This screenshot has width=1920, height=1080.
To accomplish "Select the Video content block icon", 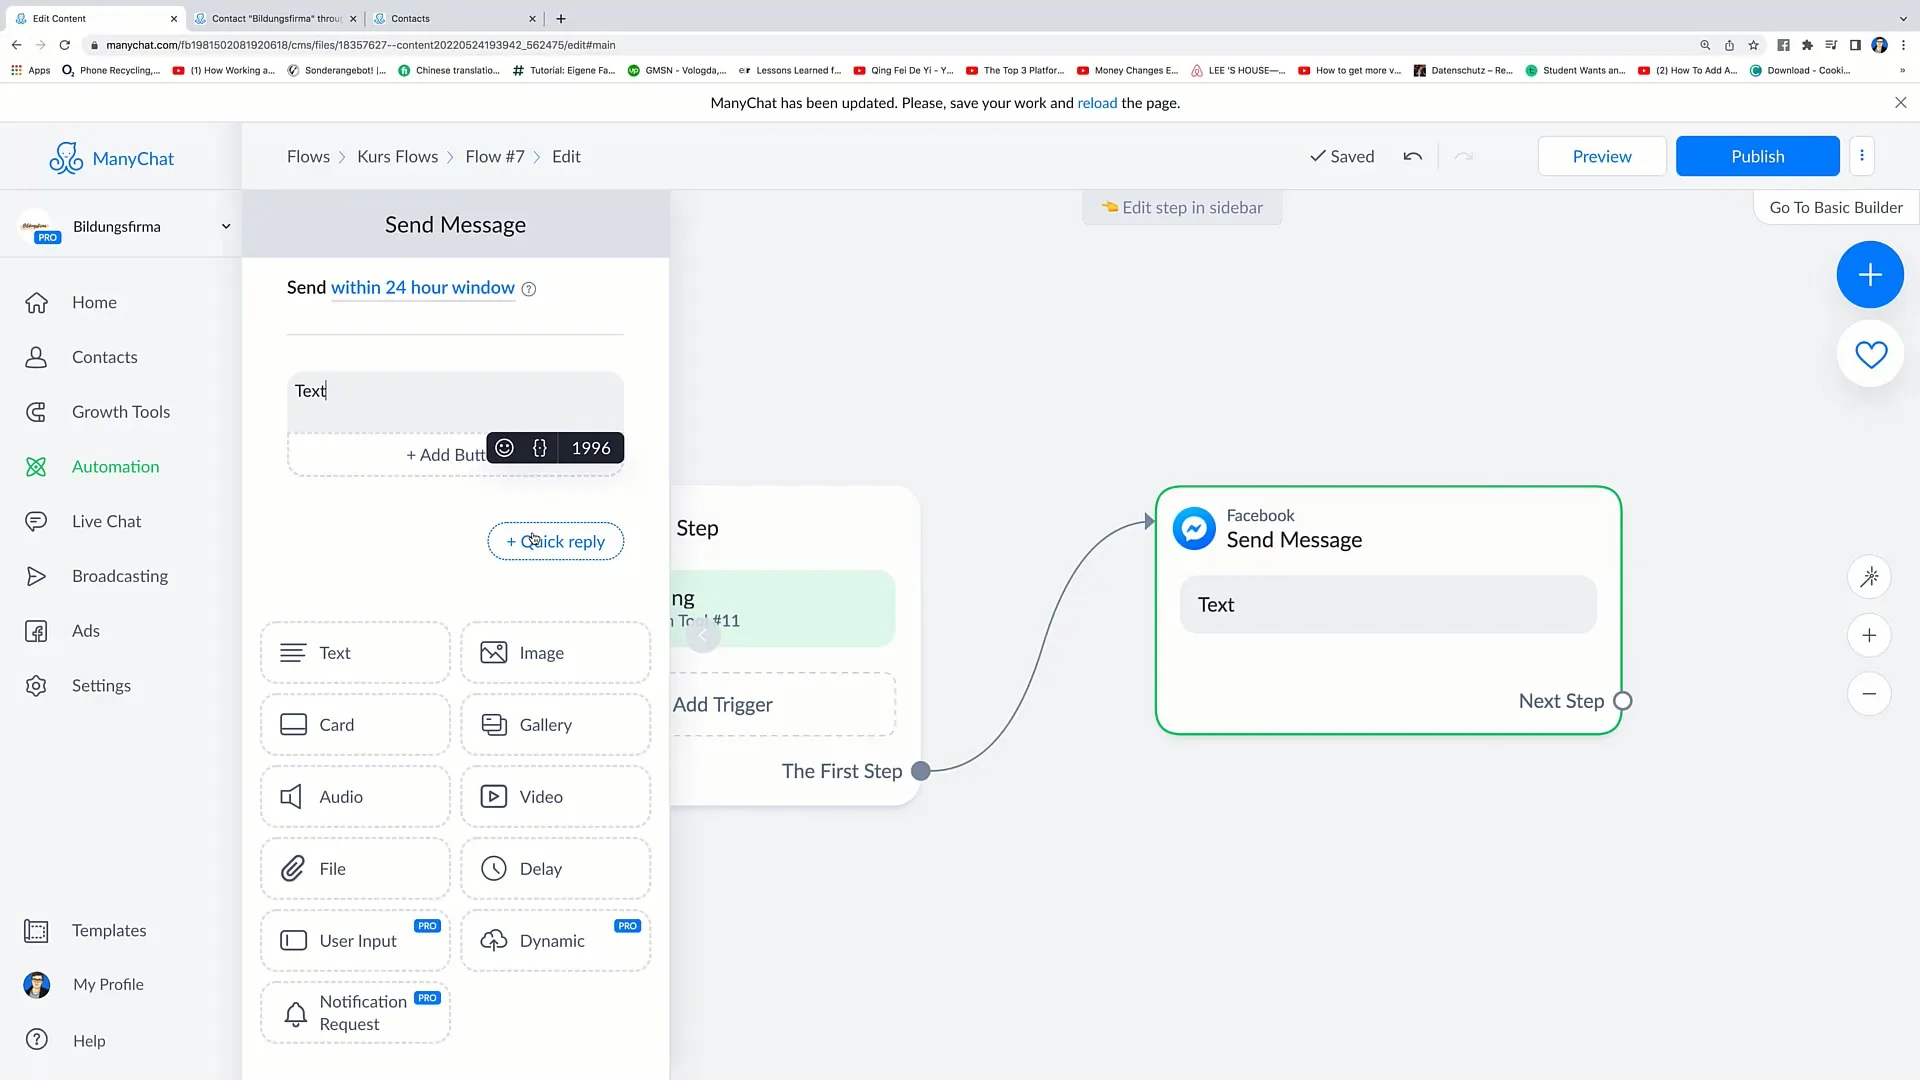I will 492,795.
